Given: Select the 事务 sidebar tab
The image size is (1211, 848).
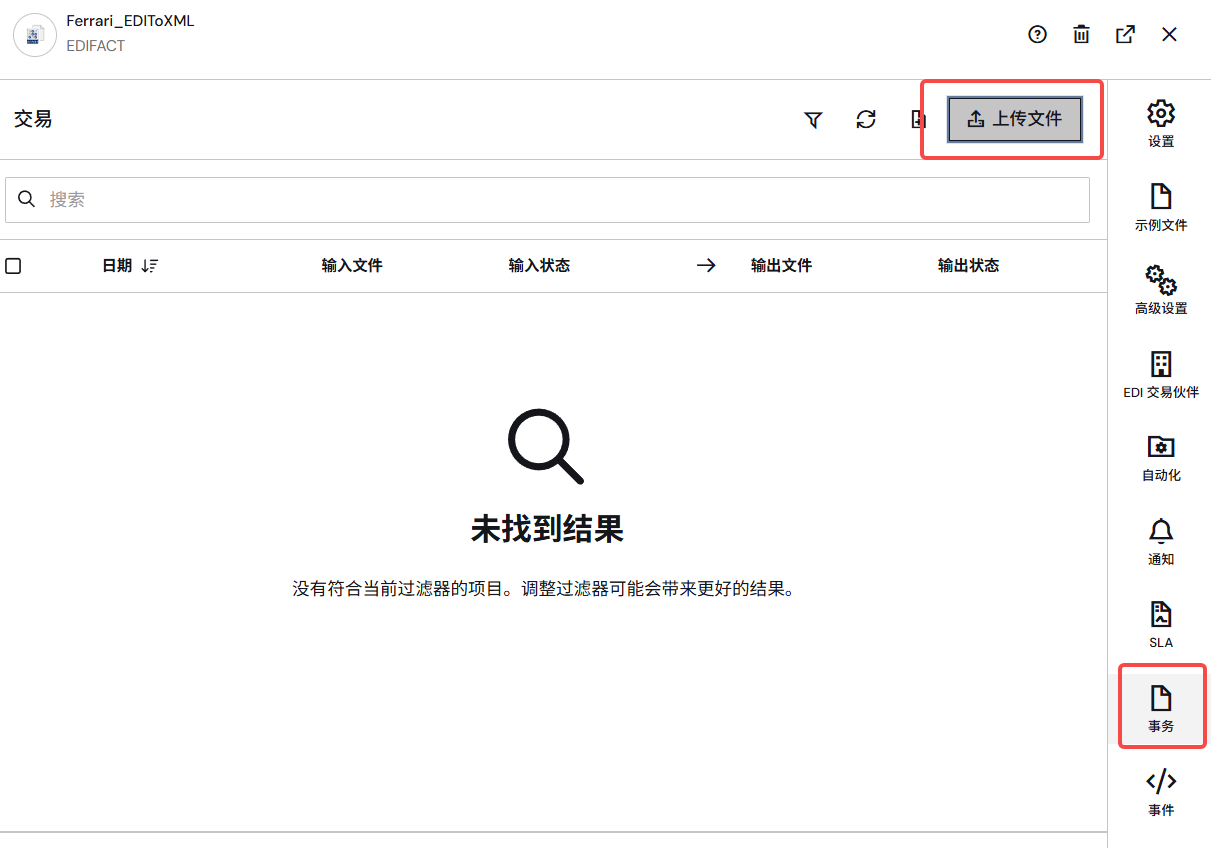Looking at the screenshot, I should point(1161,709).
